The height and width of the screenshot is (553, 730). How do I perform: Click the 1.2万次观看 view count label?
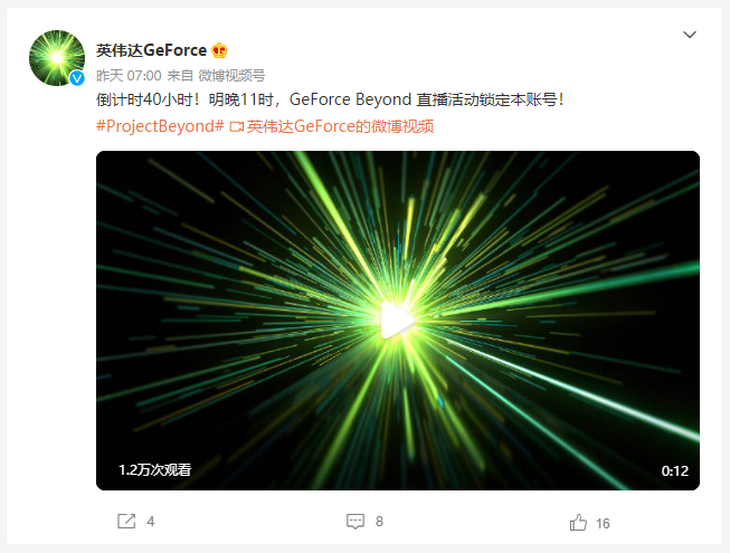tap(155, 470)
